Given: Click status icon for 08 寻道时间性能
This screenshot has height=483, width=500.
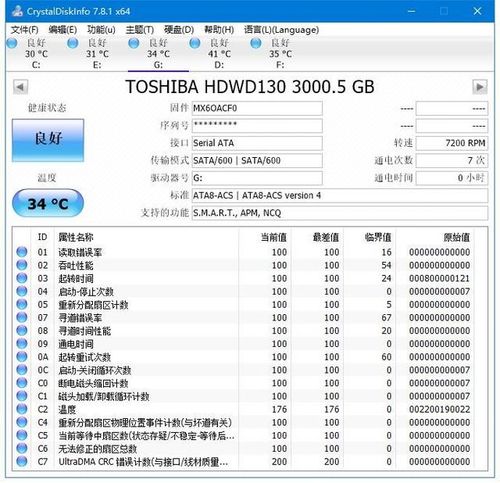Looking at the screenshot, I should pos(22,330).
